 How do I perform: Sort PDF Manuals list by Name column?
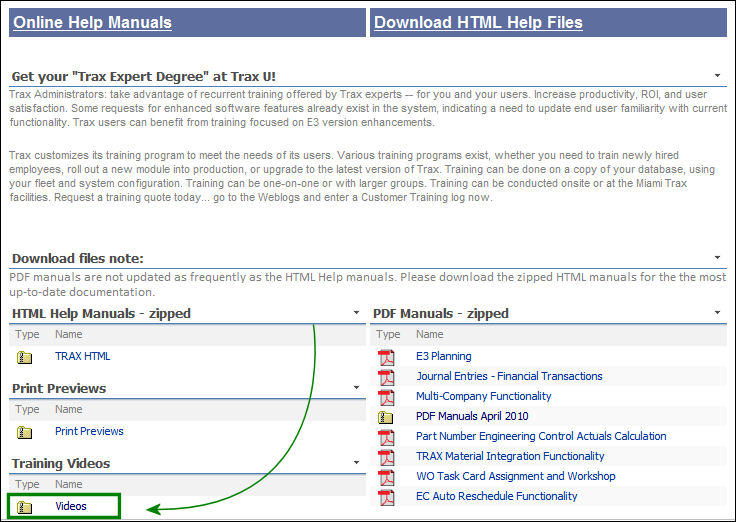[429, 334]
